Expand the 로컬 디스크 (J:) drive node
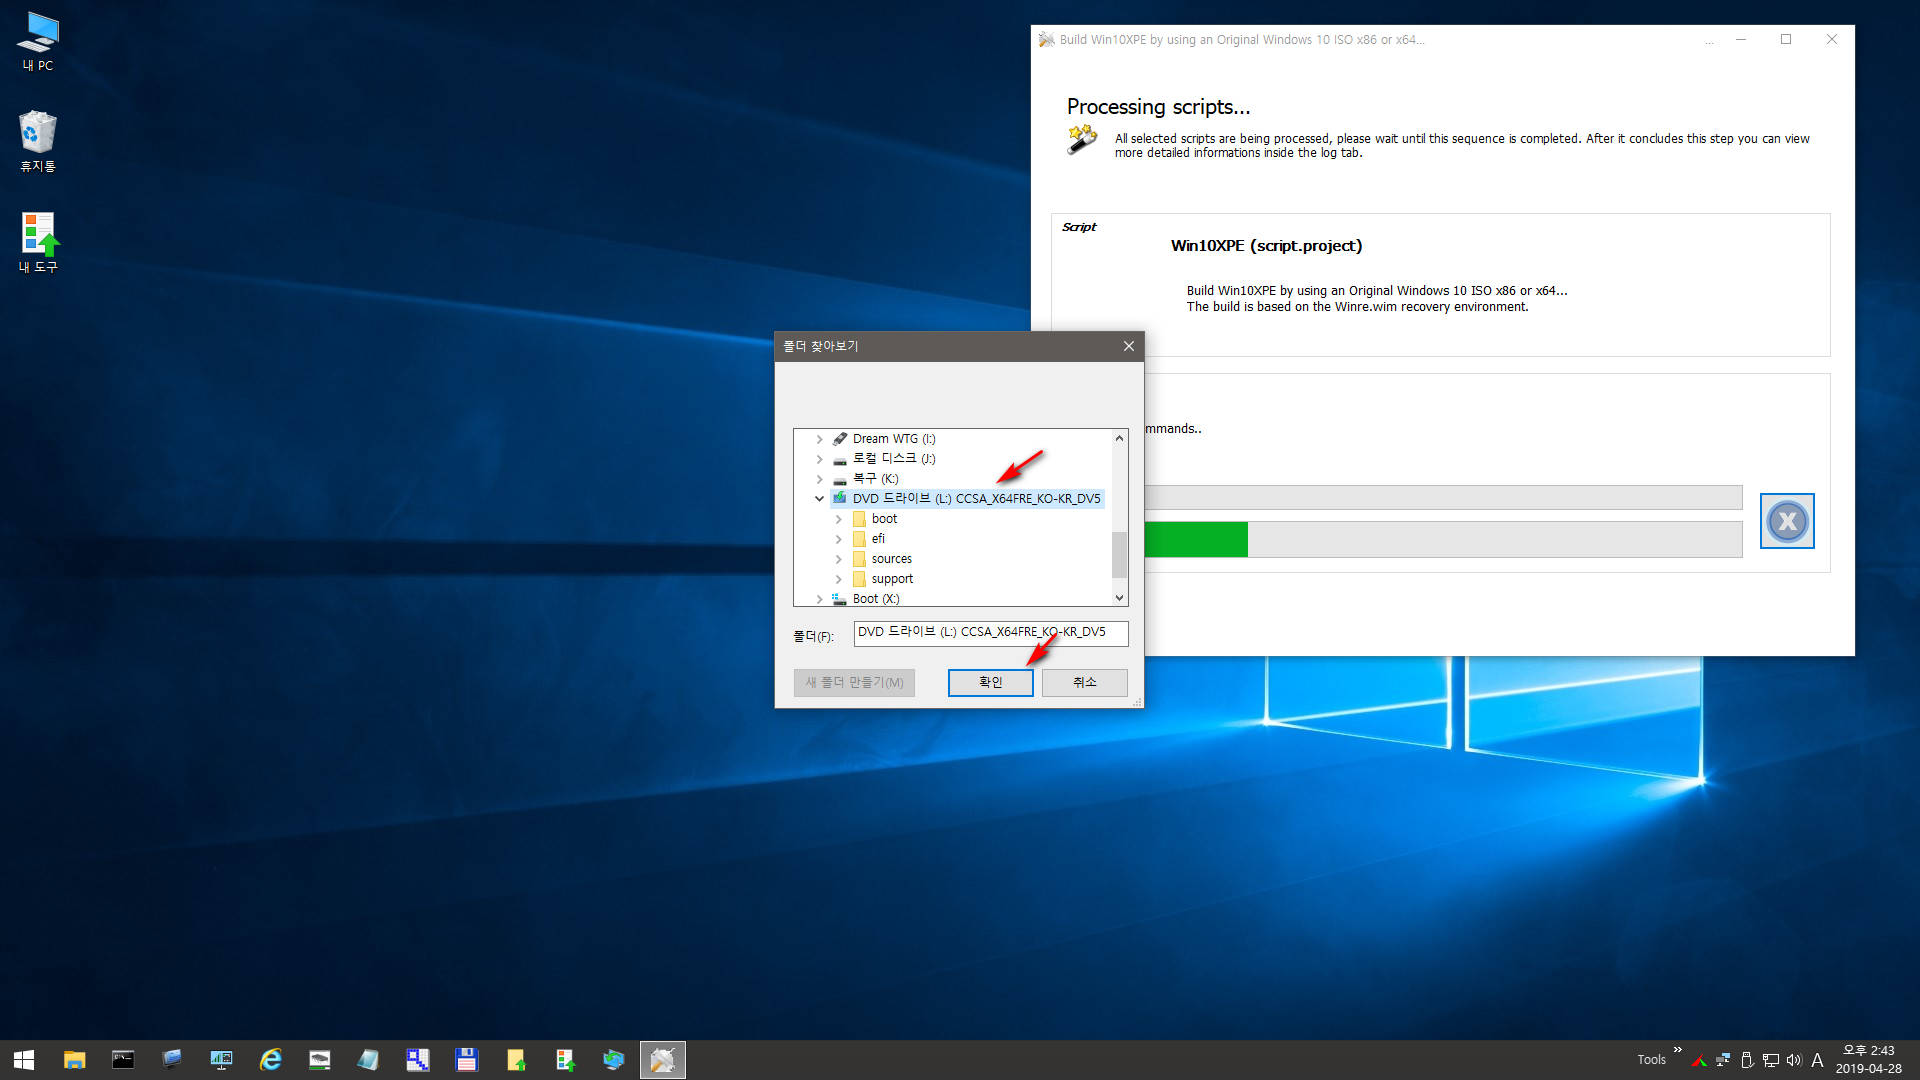Screen dimensions: 1920x1080 pos(819,459)
